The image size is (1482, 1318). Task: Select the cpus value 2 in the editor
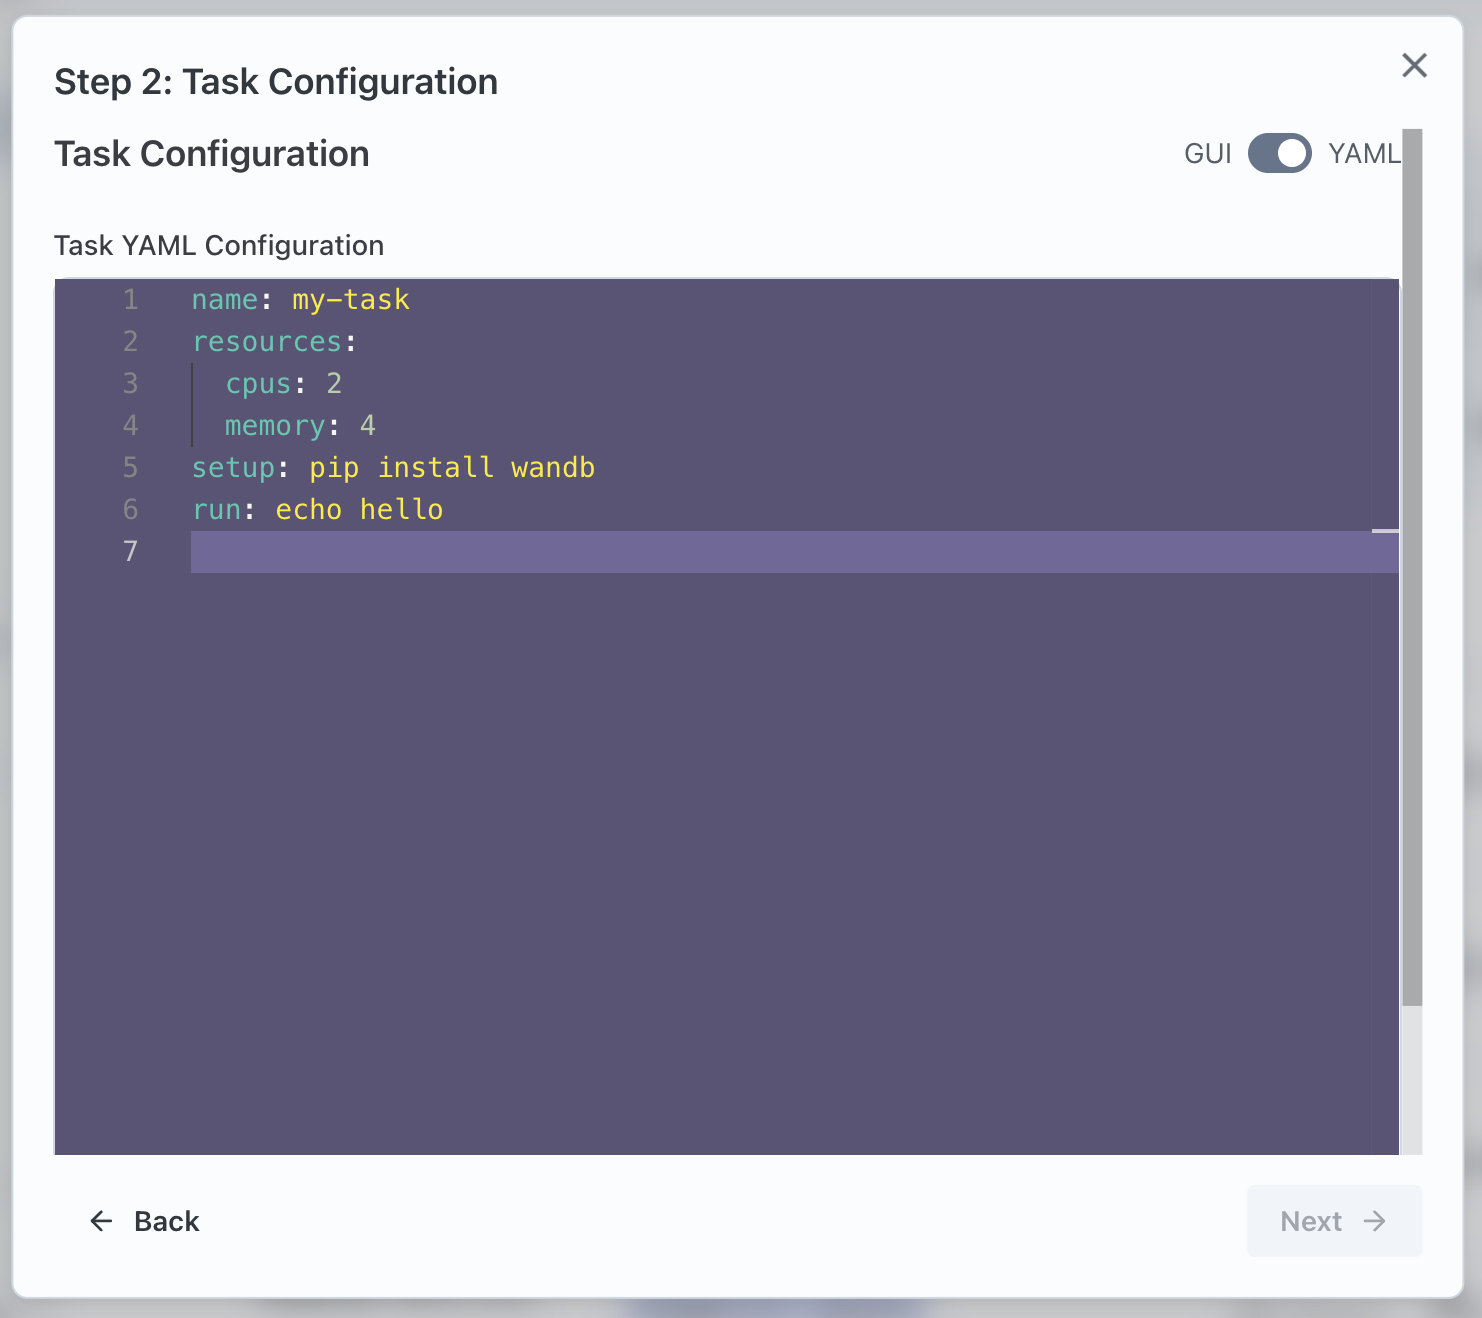334,383
